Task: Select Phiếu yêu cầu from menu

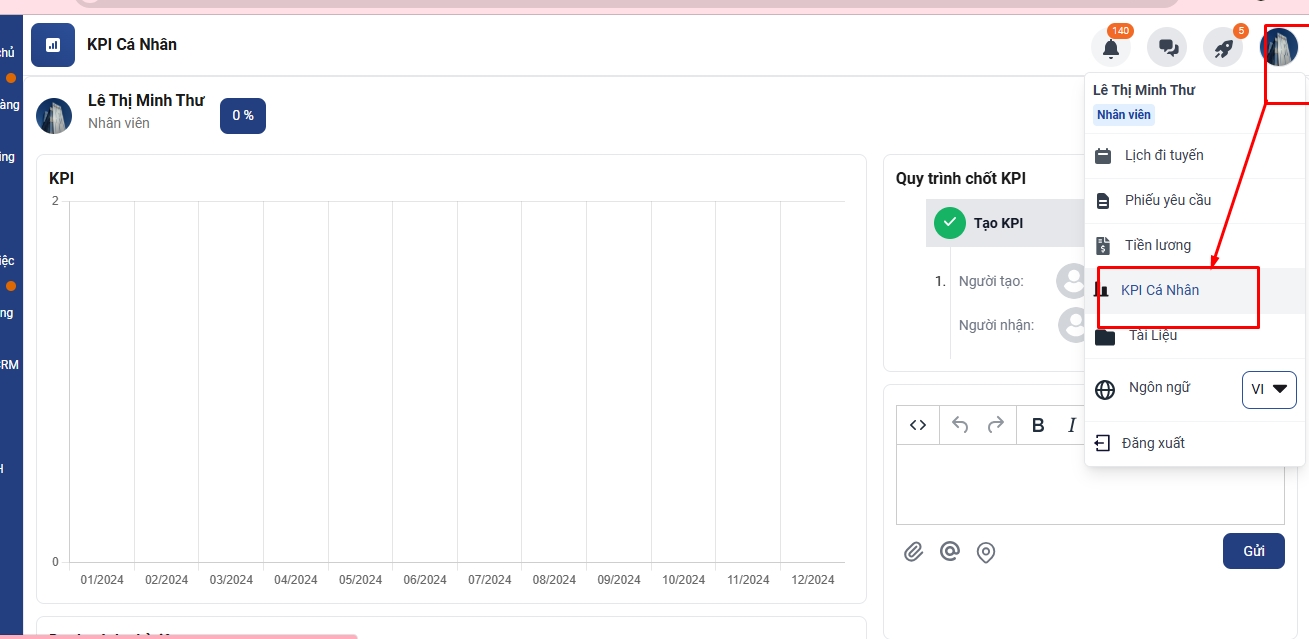Action: pos(1167,201)
